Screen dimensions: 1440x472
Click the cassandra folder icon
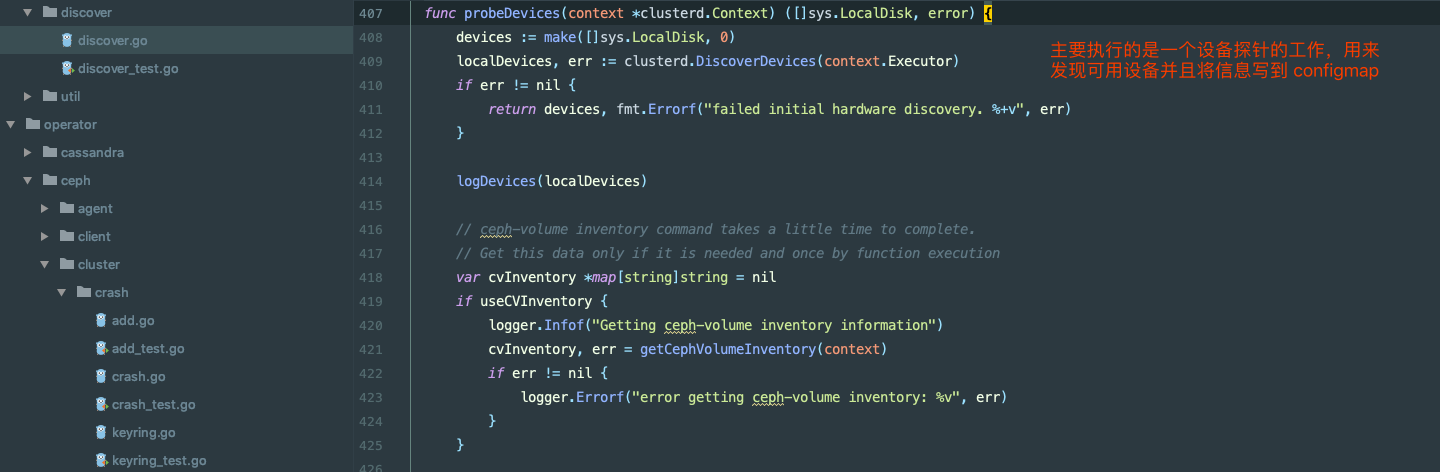[49, 153]
